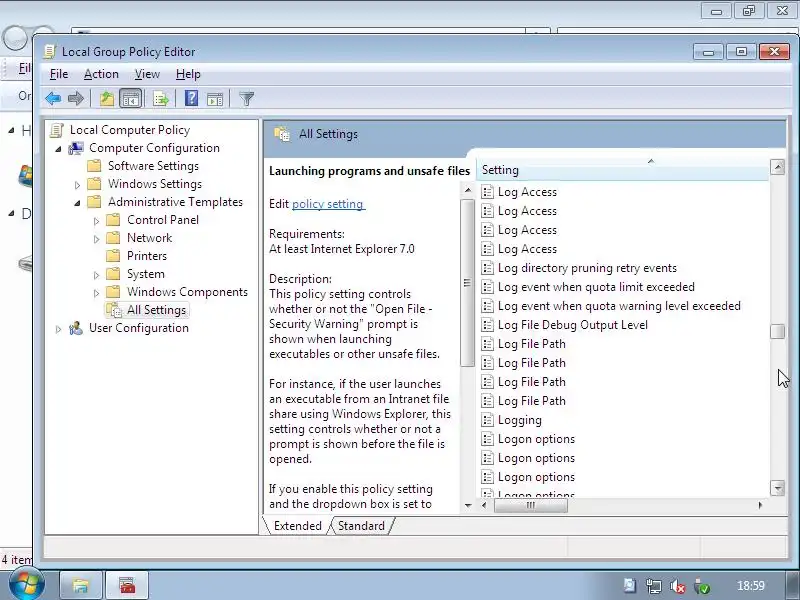Viewport: 800px width, 600px height.
Task: Select the Logging setting row
Action: [x=519, y=420]
